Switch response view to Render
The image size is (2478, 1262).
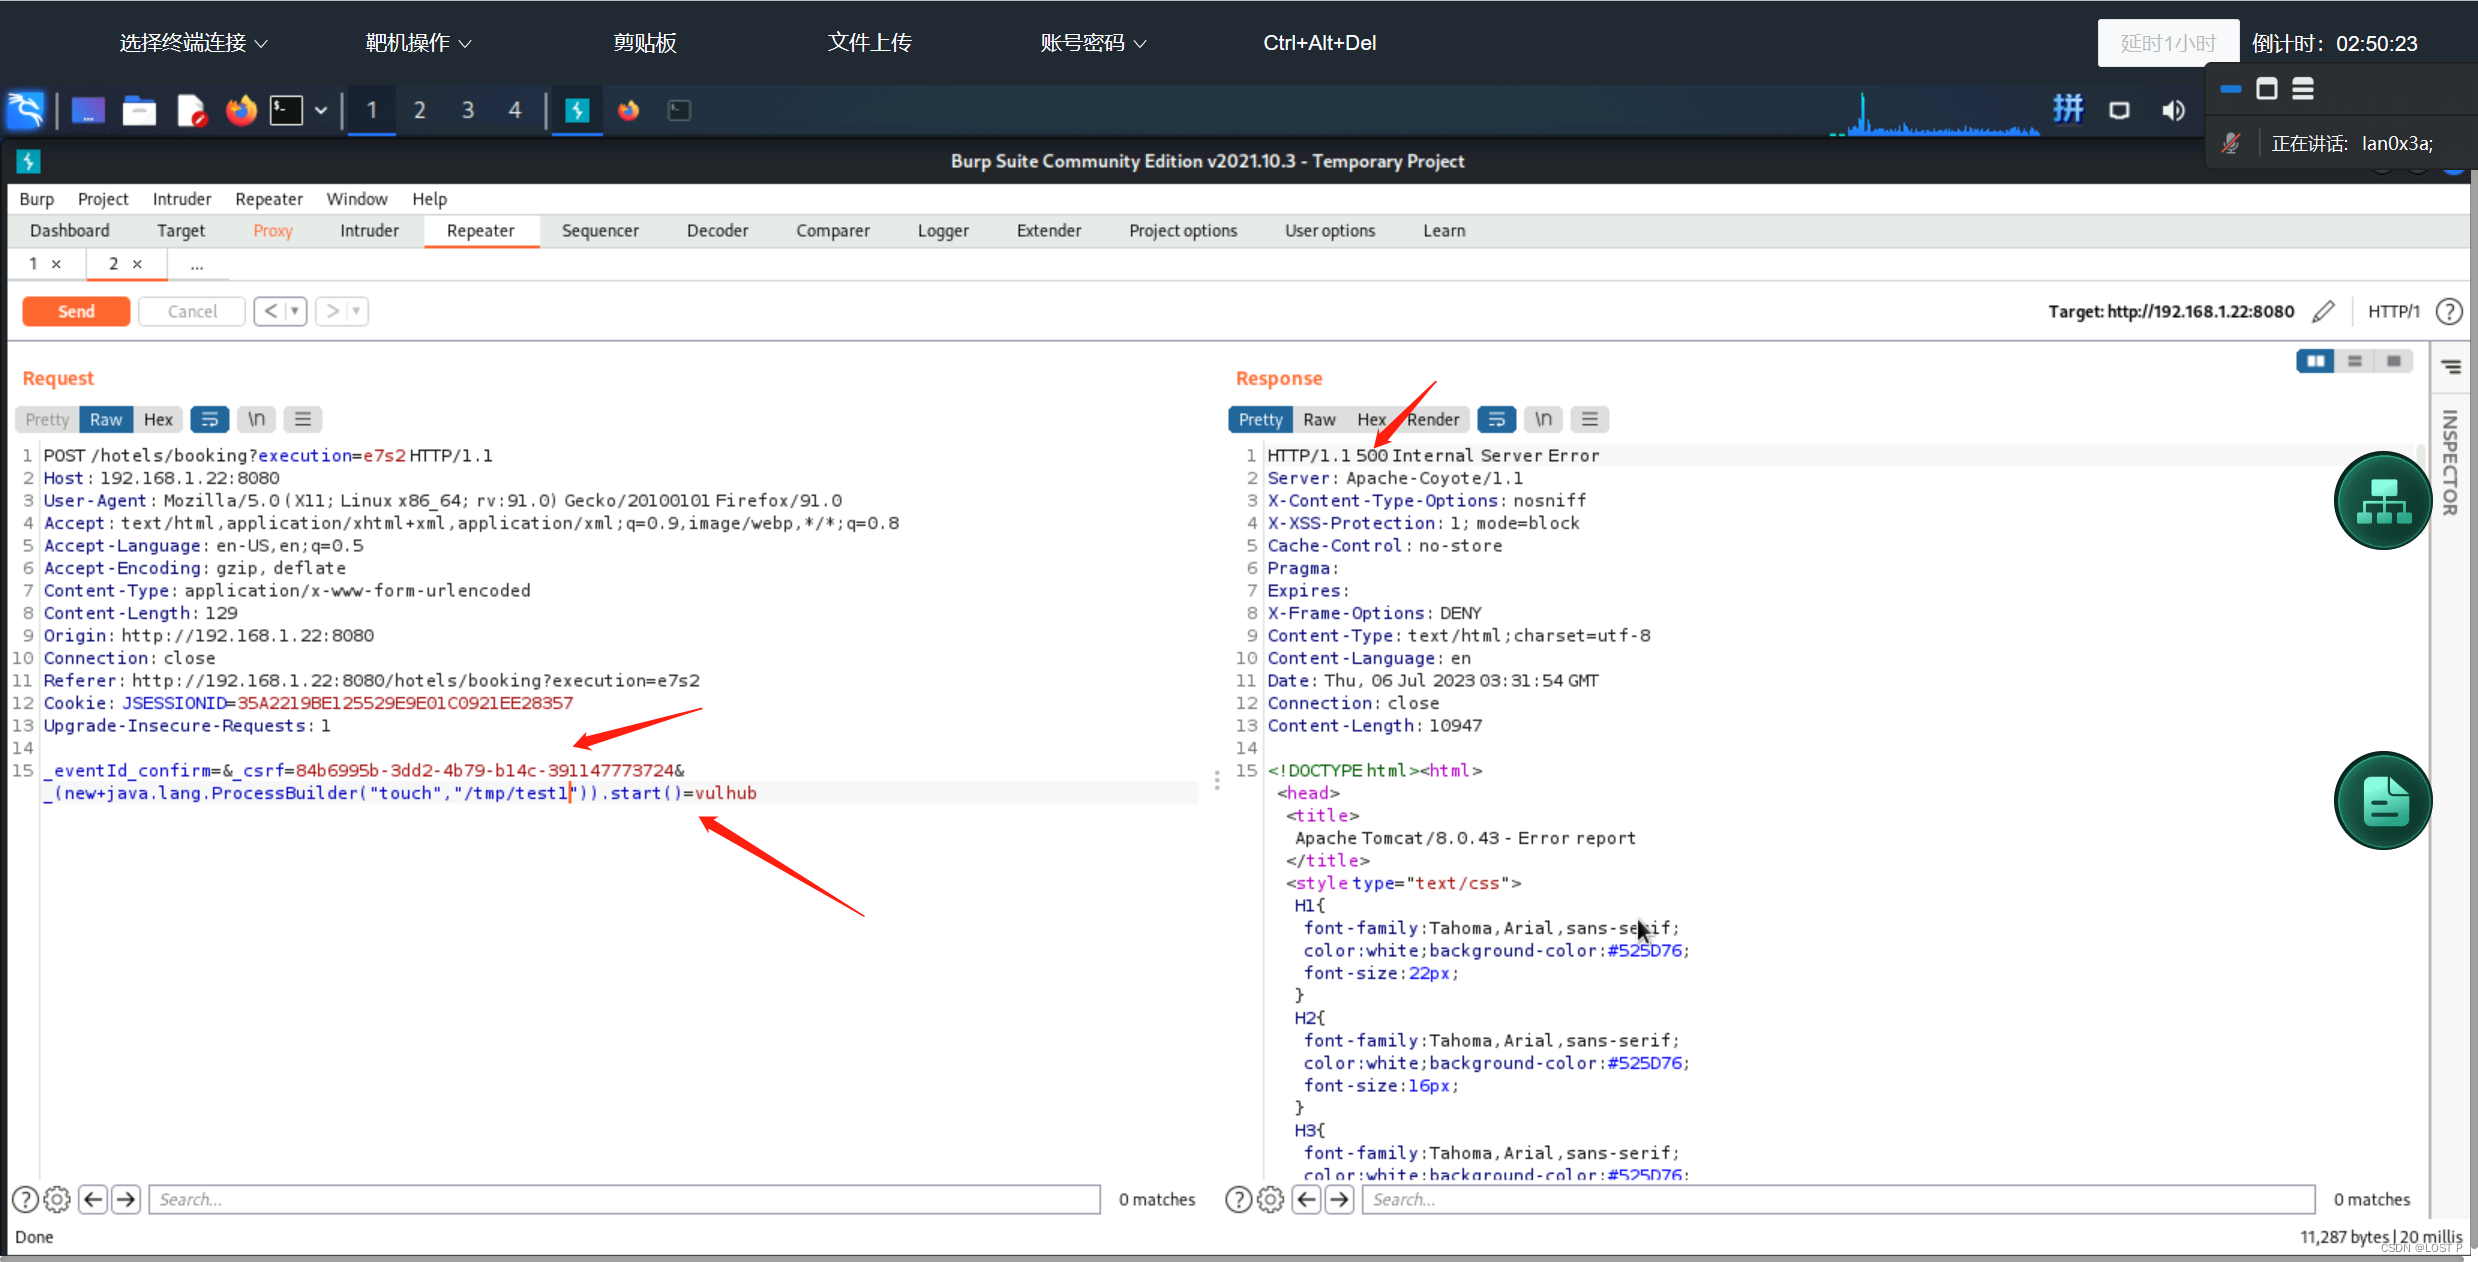coord(1433,419)
